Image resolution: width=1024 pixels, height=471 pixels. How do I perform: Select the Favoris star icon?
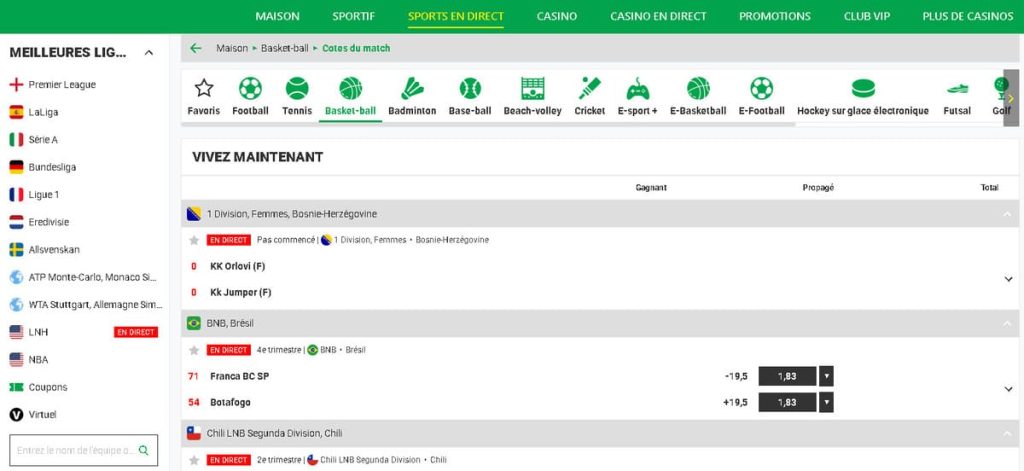(204, 88)
